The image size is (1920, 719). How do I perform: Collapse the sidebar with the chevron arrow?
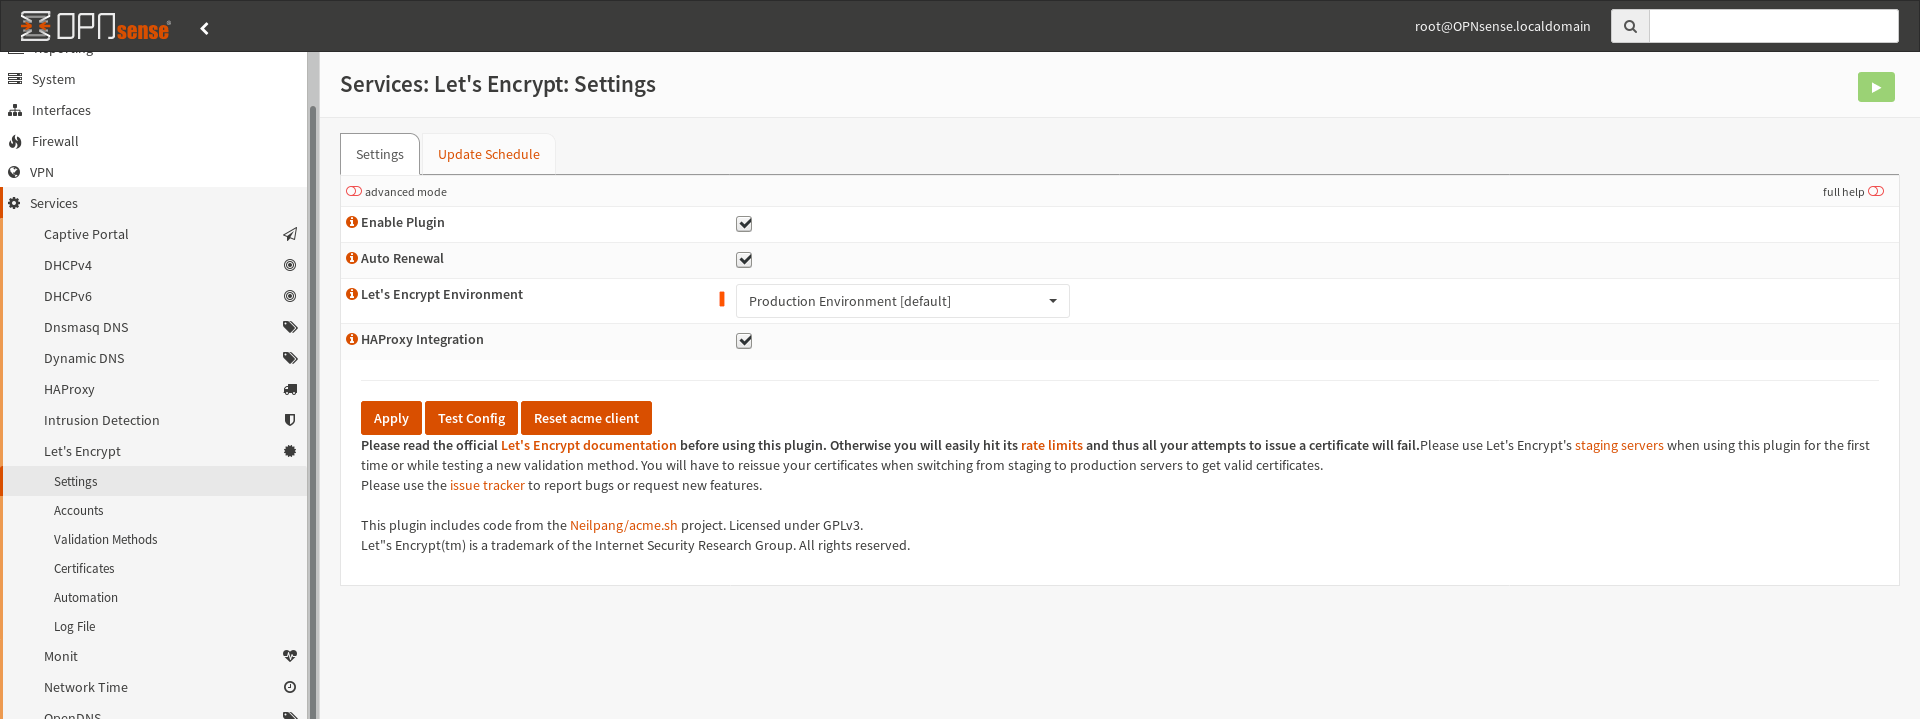click(x=204, y=28)
